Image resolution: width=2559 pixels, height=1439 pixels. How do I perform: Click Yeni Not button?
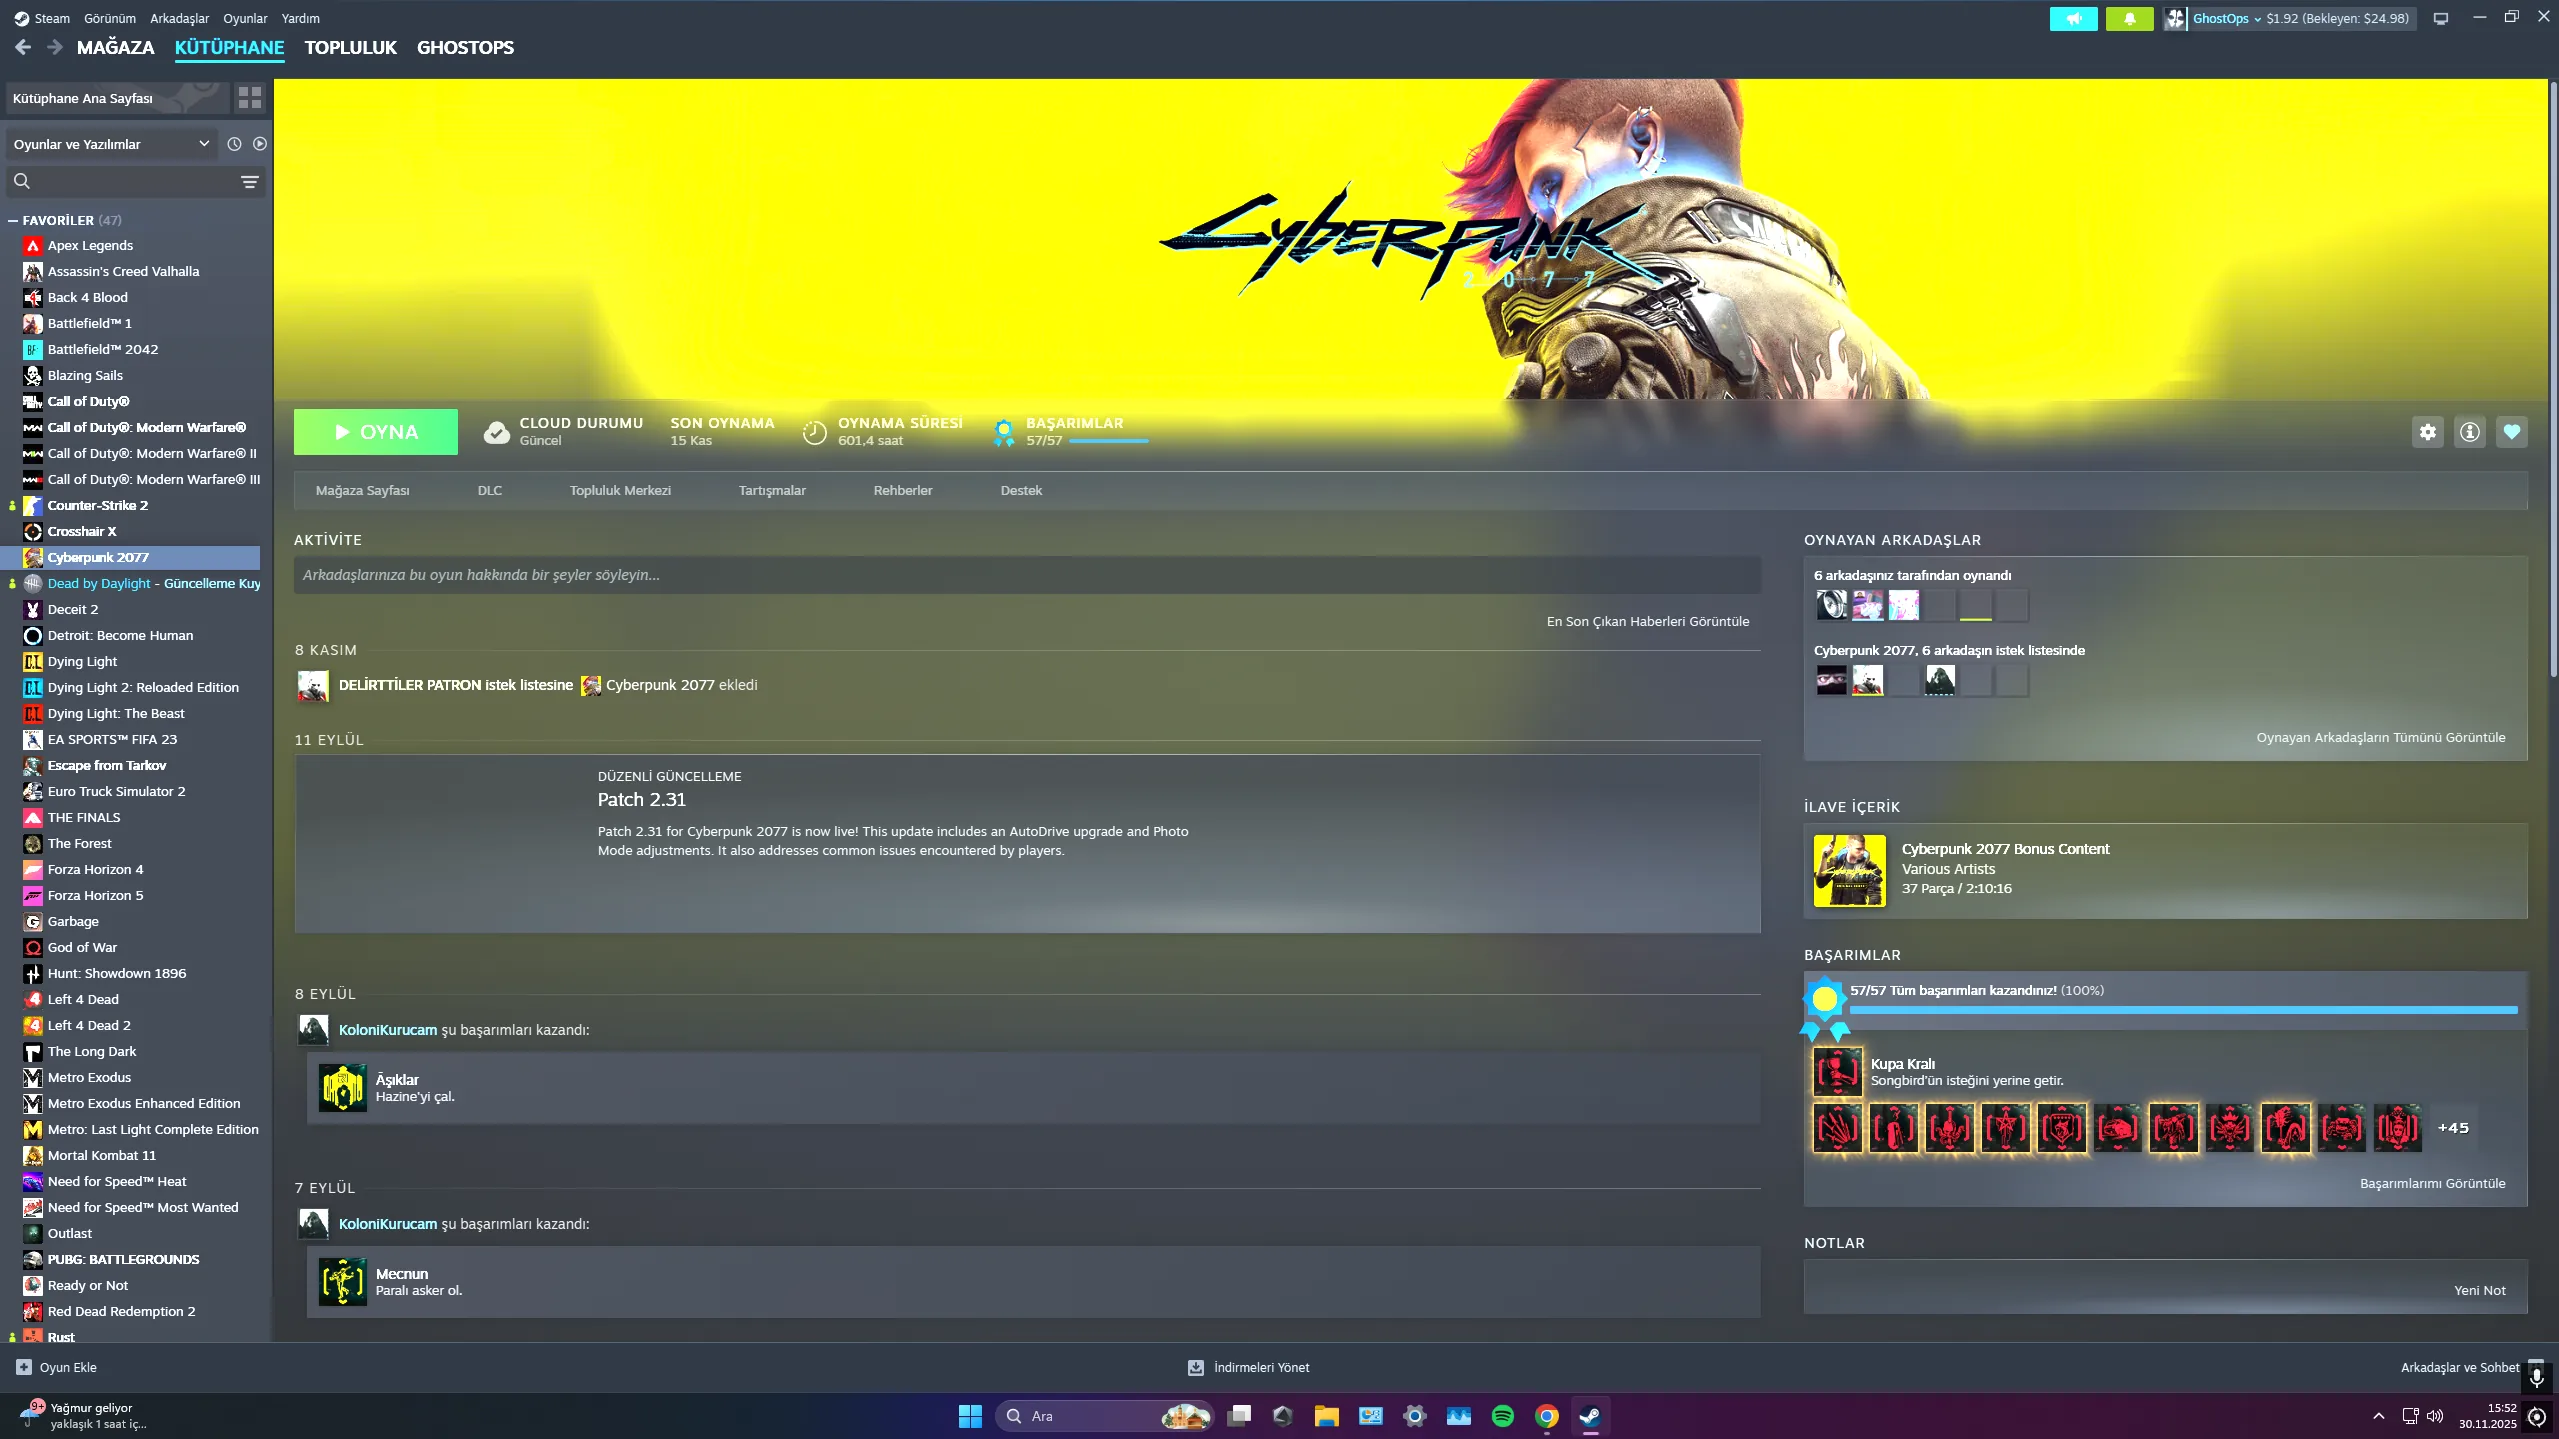click(2480, 1290)
